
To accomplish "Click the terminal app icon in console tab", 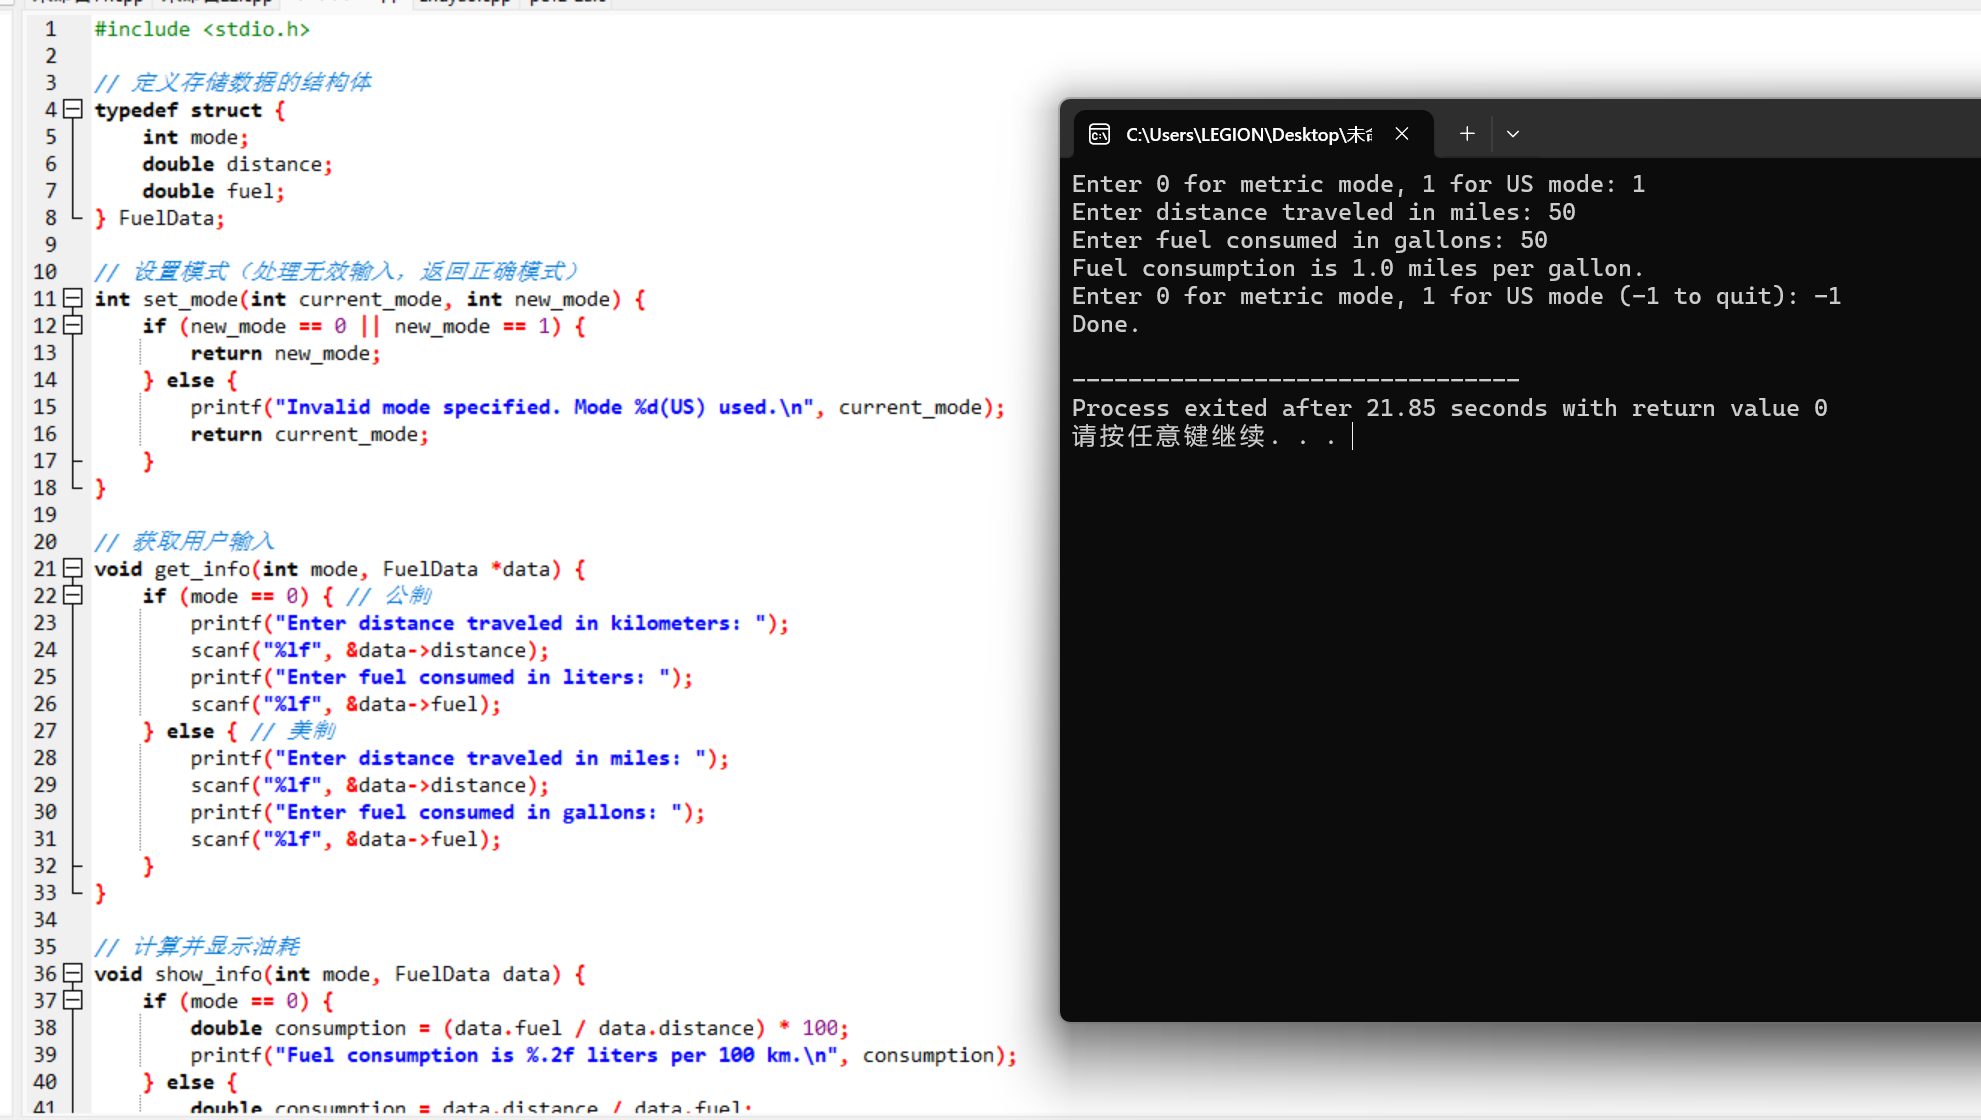I will click(x=1099, y=134).
